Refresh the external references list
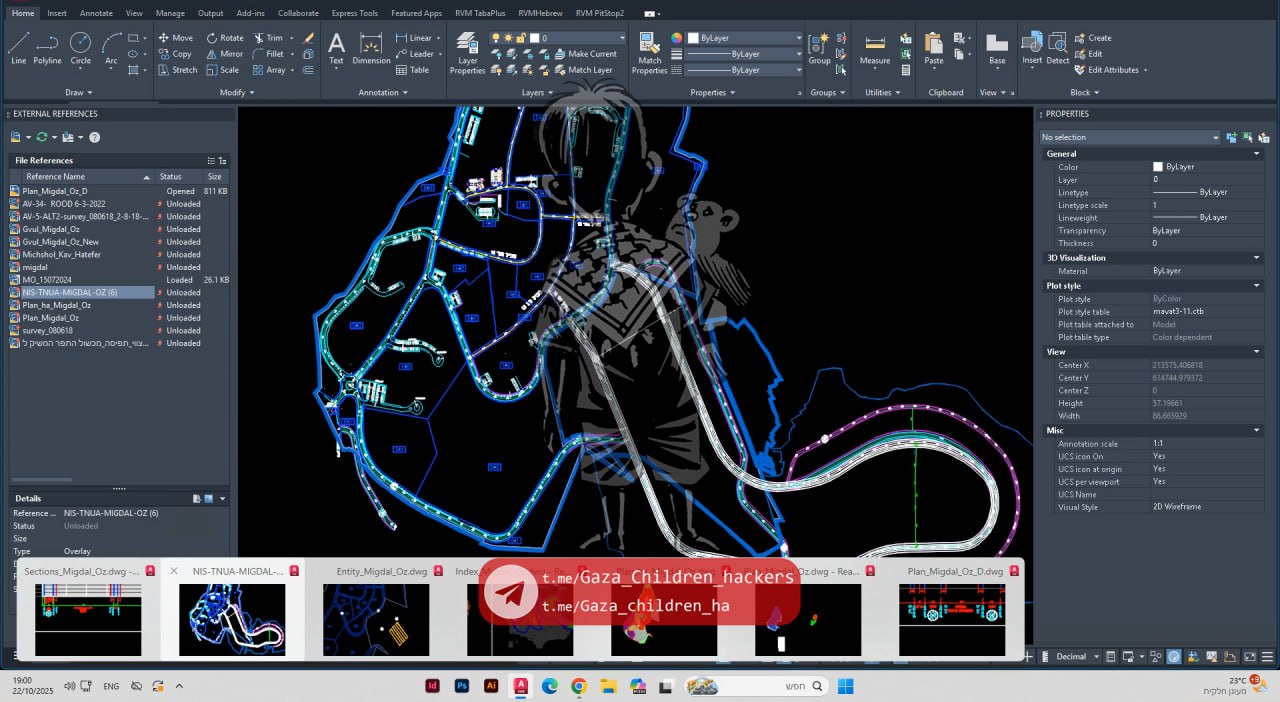 tap(42, 137)
